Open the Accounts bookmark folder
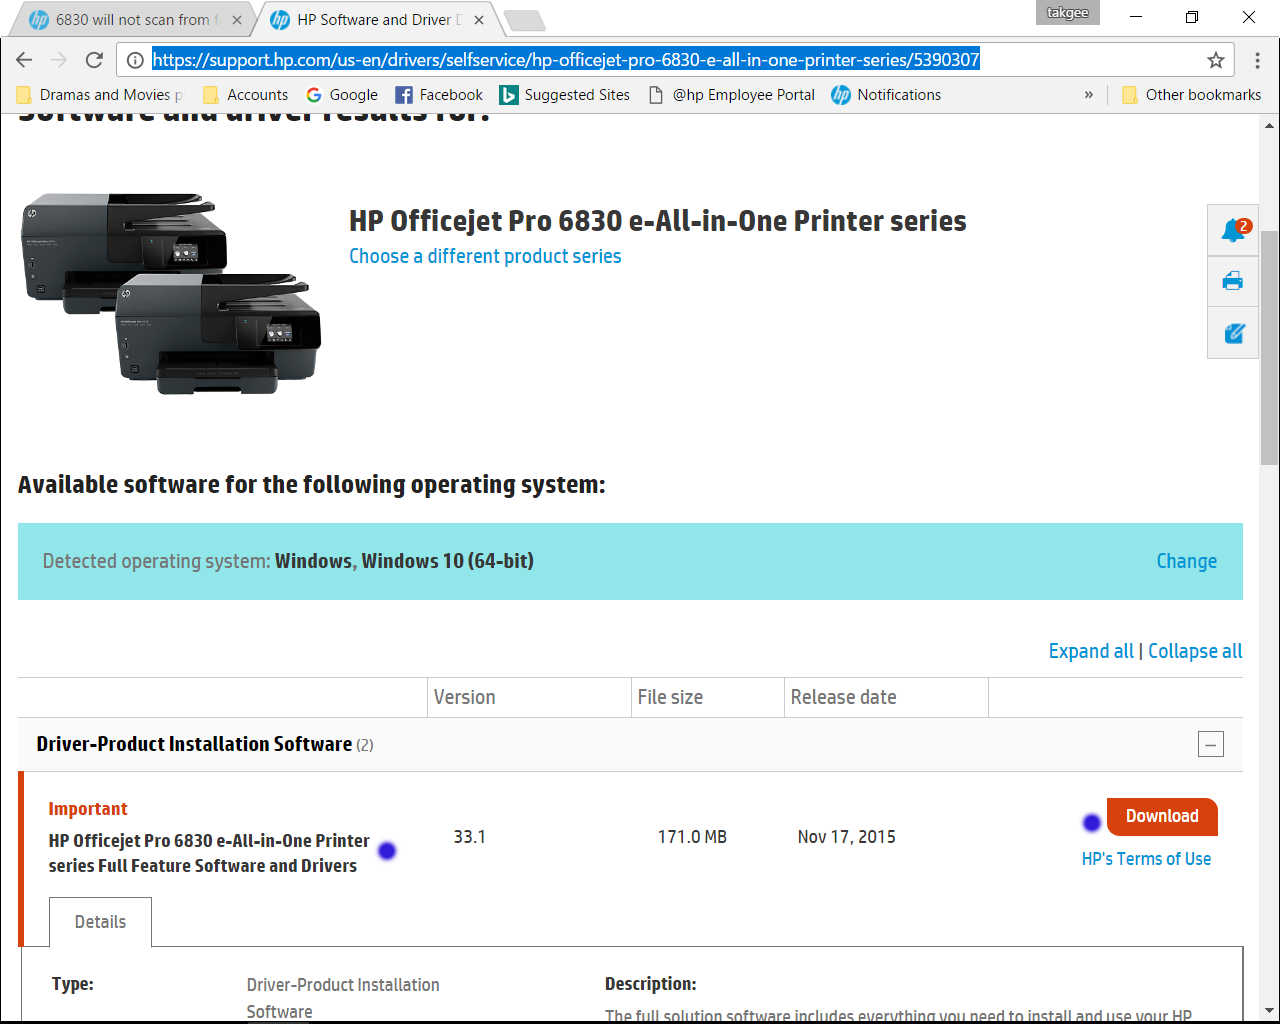Image resolution: width=1280 pixels, height=1024 pixels. tap(246, 95)
